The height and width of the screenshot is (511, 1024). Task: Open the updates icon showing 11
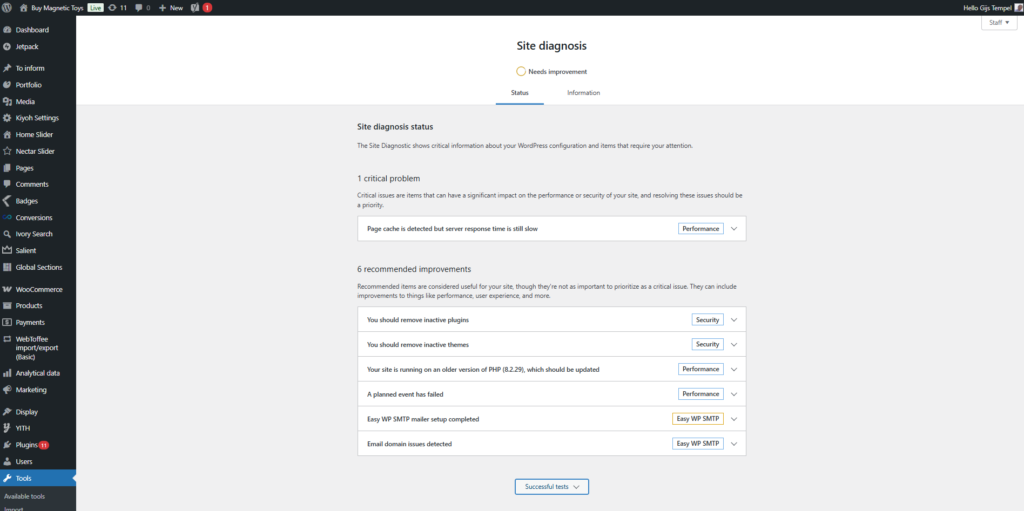tap(111, 7)
